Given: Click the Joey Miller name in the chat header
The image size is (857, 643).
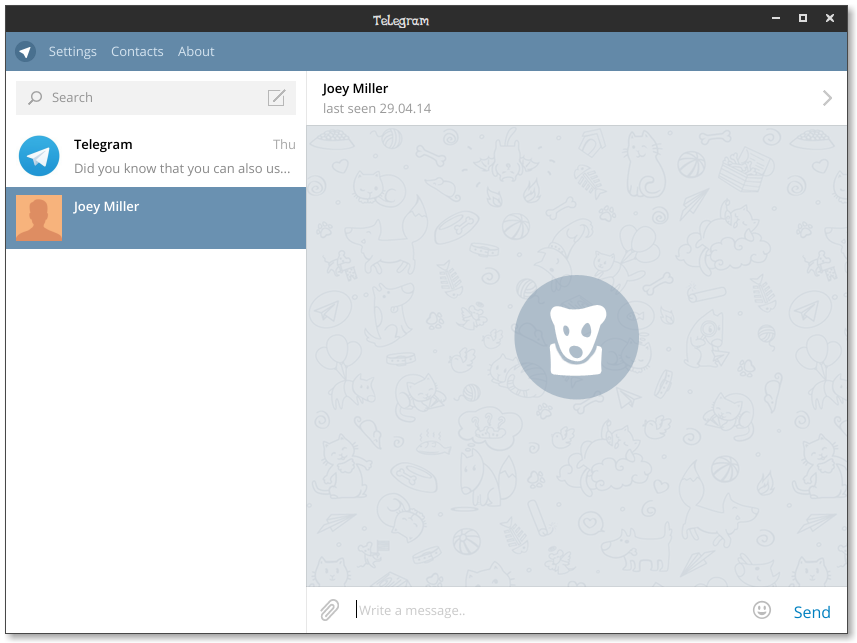Looking at the screenshot, I should (x=355, y=89).
